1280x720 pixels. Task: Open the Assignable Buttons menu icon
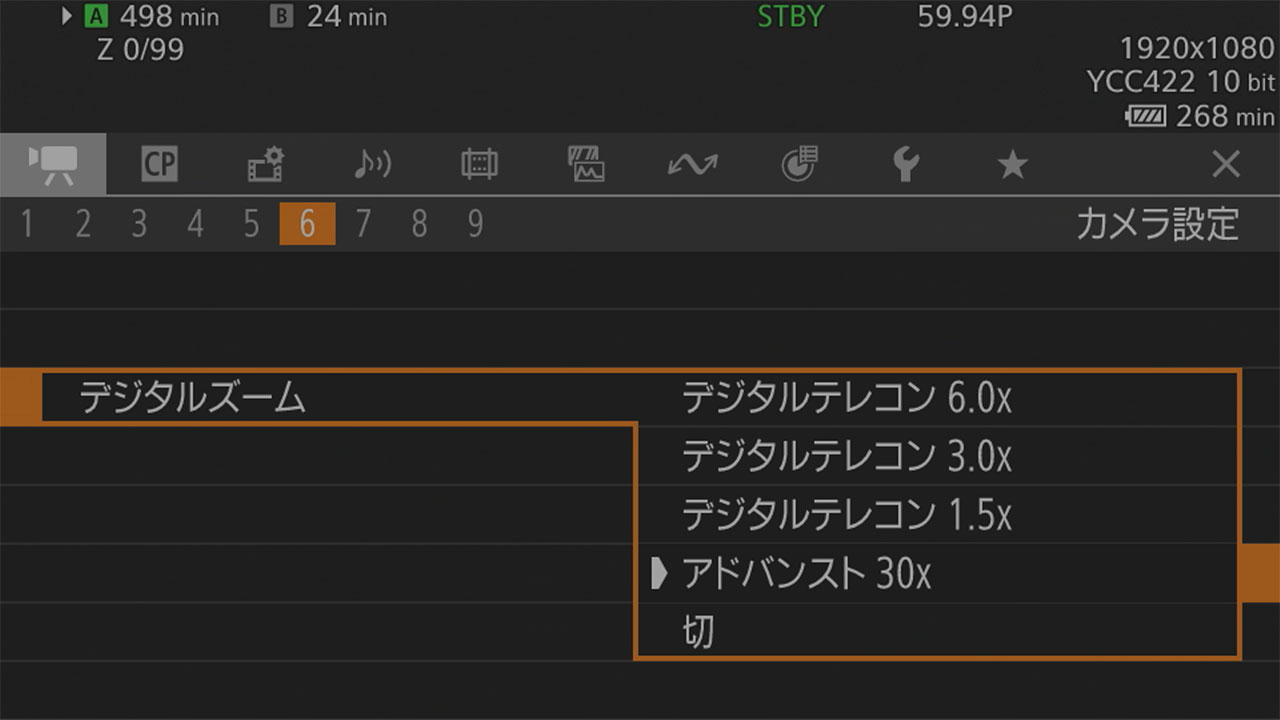(799, 165)
